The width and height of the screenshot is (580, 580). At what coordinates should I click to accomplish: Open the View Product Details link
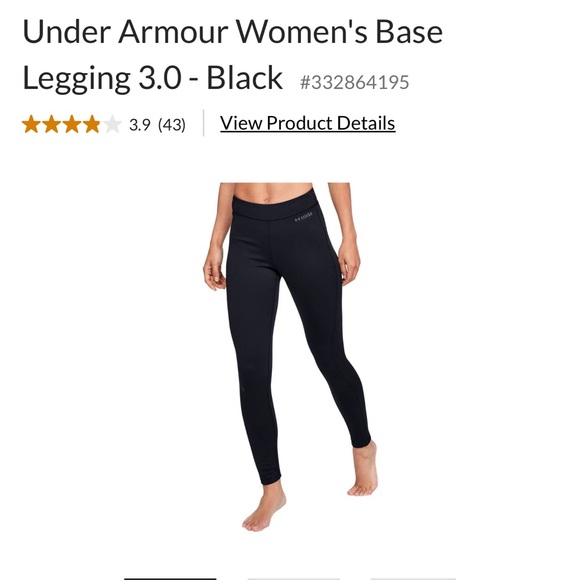point(308,123)
